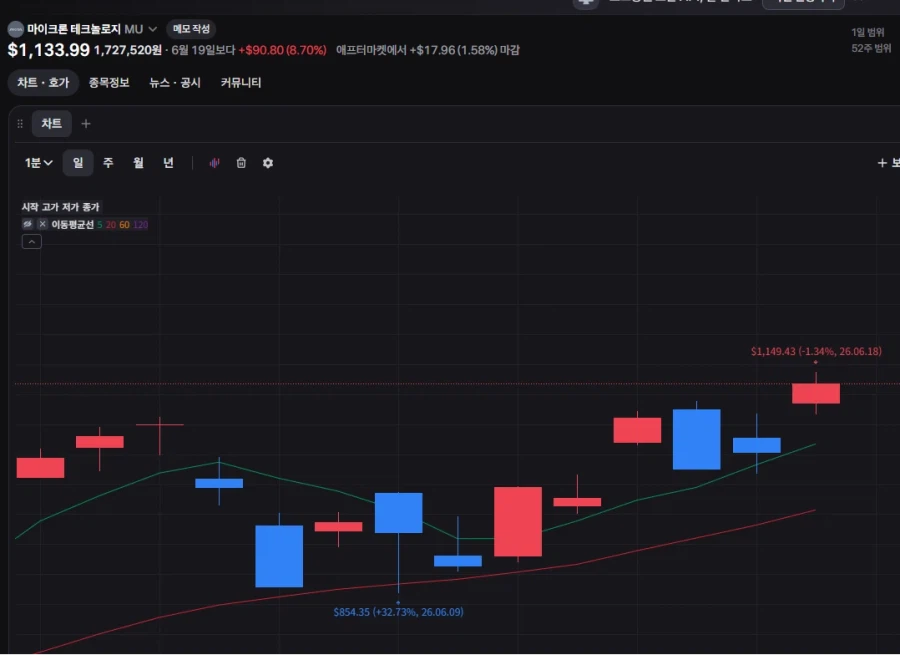Select the 일 daily interval toggle
Viewport: 900px width, 655px height.
point(78,163)
